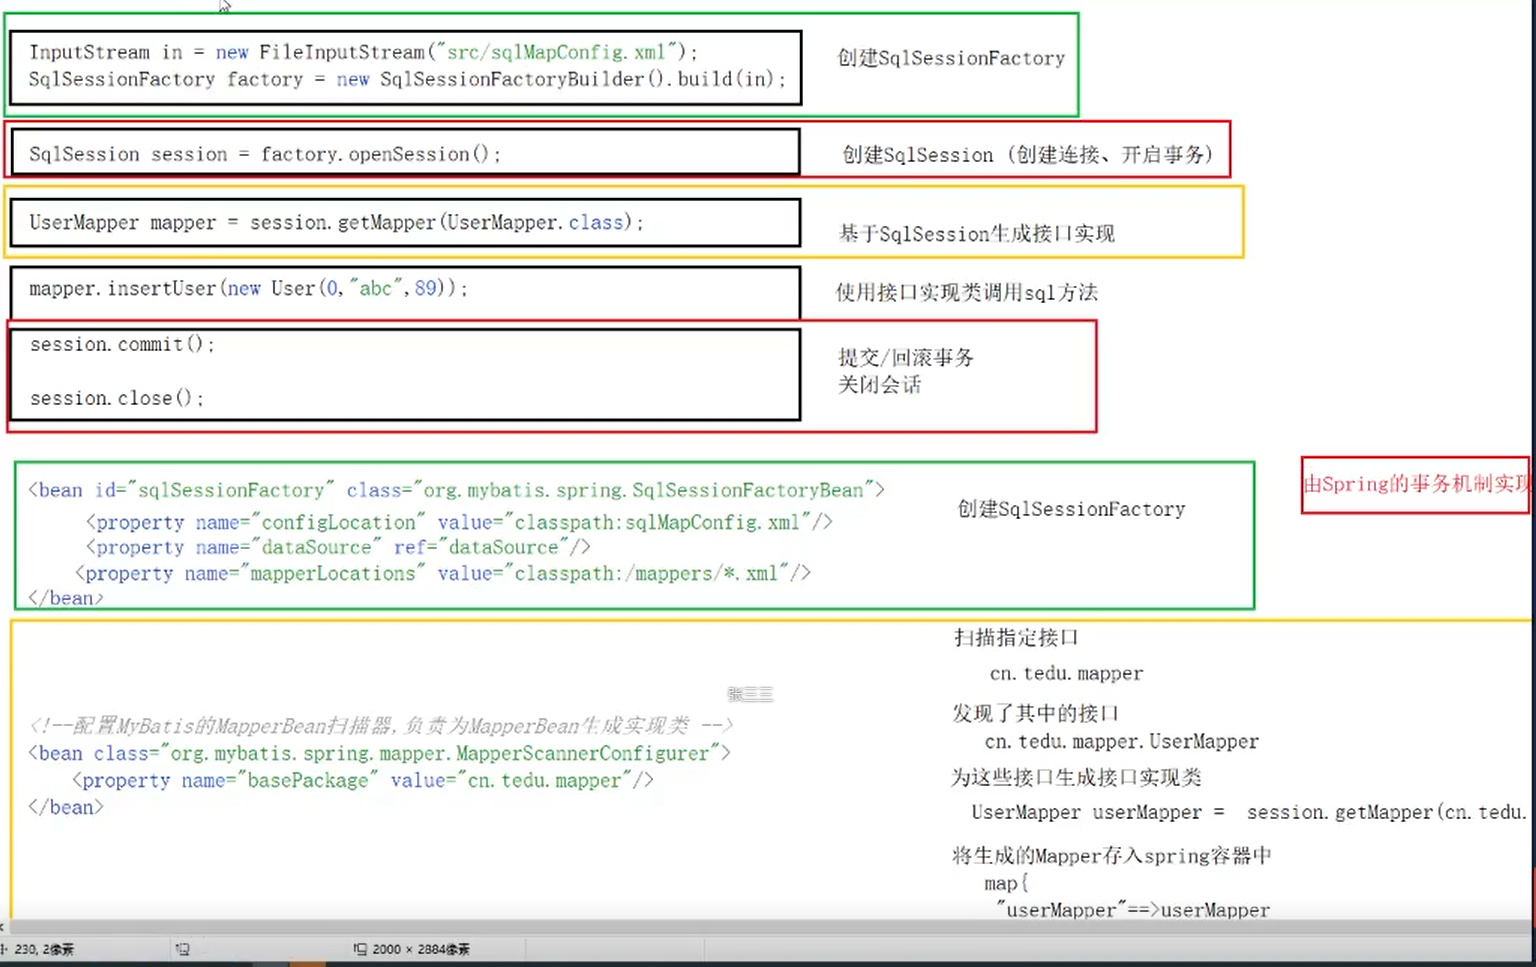Click the cursor position value 230, 2像素
Screen dimensions: 1536x967
click(x=44, y=949)
